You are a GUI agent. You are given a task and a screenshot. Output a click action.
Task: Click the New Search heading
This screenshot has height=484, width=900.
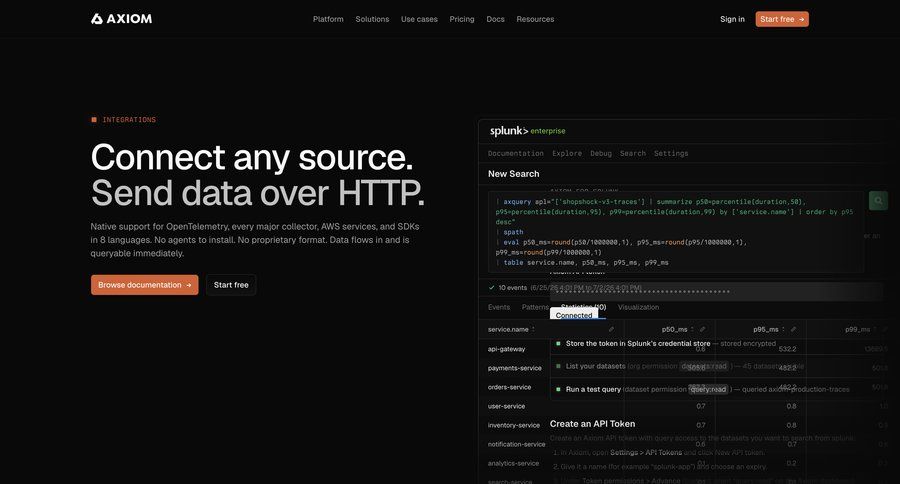click(514, 173)
